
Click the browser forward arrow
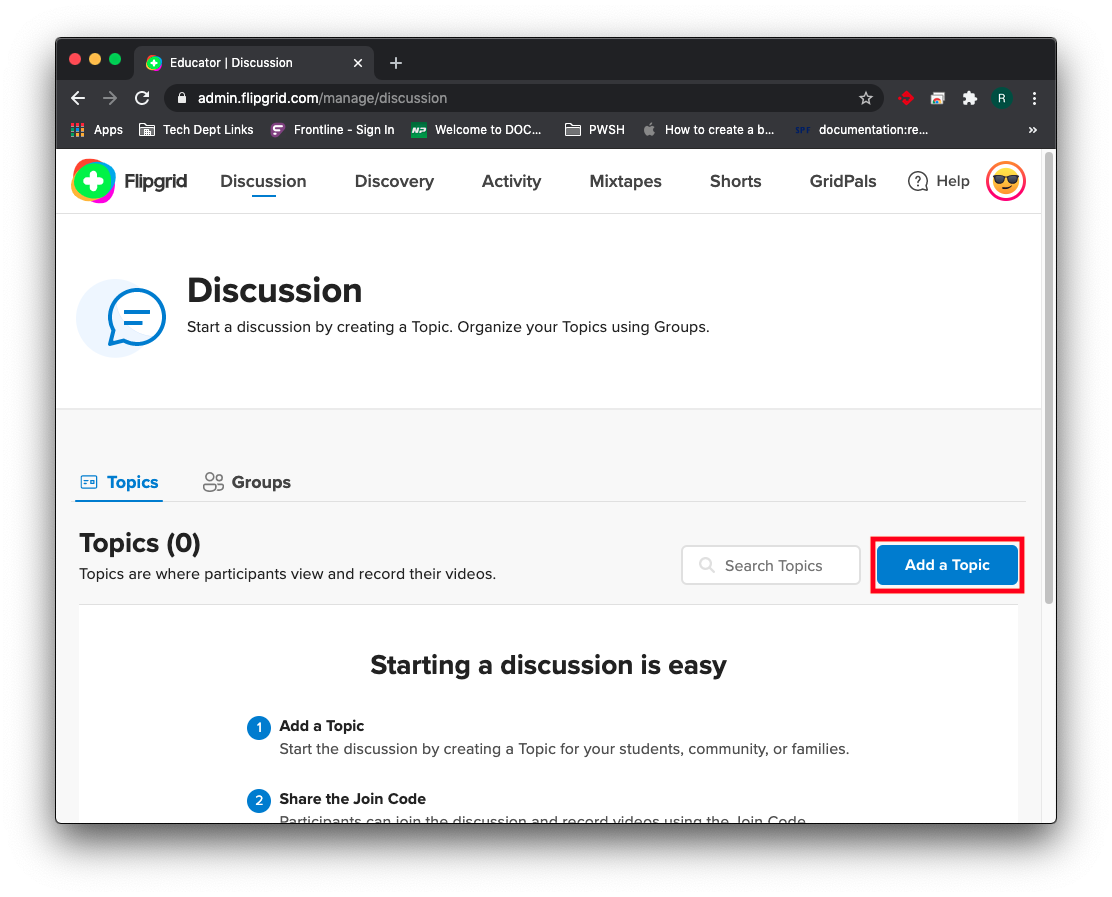(x=110, y=98)
